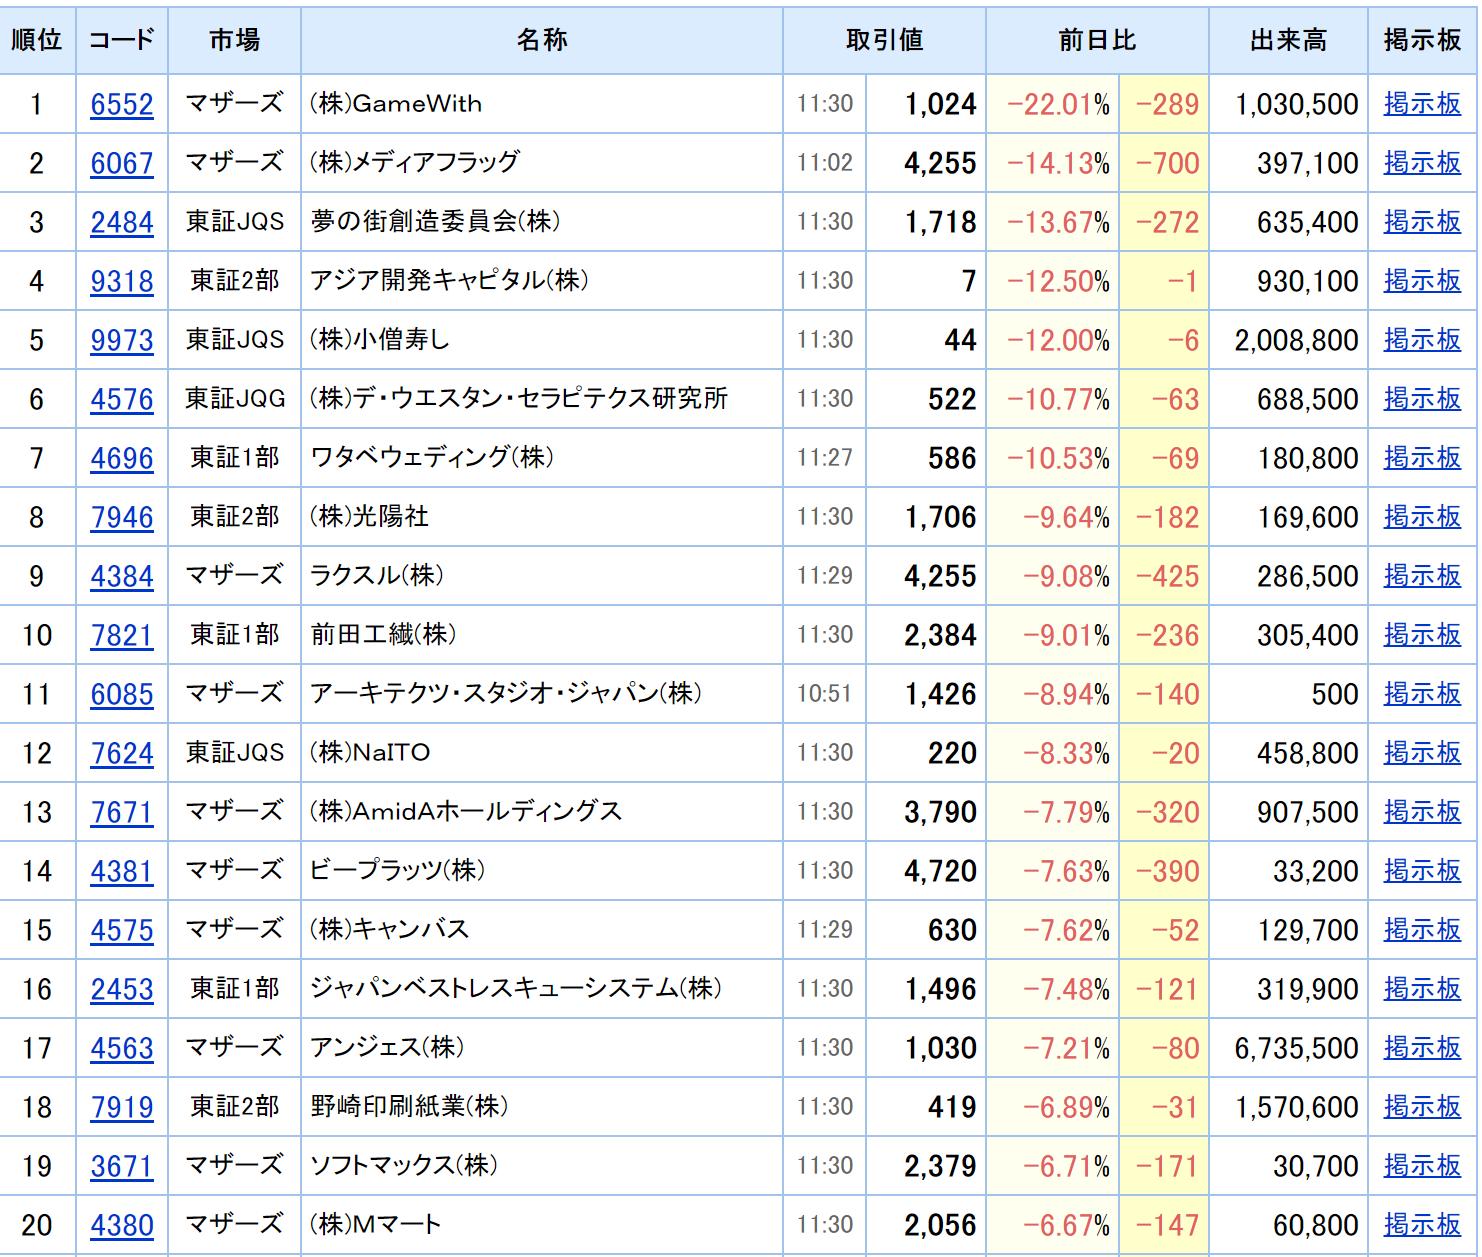Click trade price 1,718

point(941,222)
